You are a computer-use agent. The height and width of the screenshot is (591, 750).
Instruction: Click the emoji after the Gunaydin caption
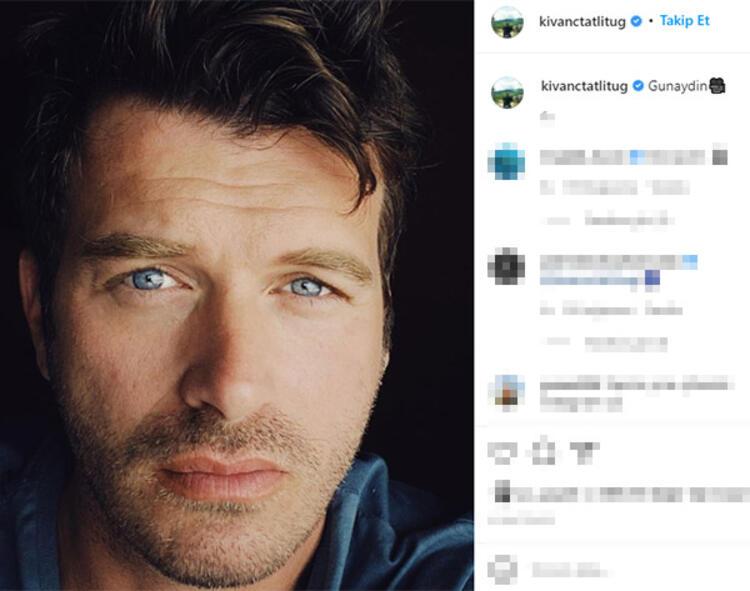pos(717,86)
